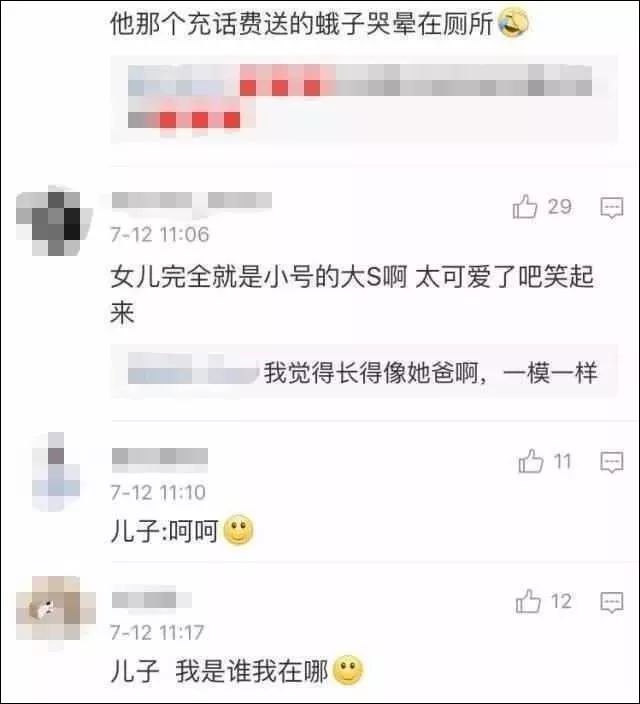The width and height of the screenshot is (640, 704).
Task: Like the comment with 11 likes
Action: tap(531, 462)
